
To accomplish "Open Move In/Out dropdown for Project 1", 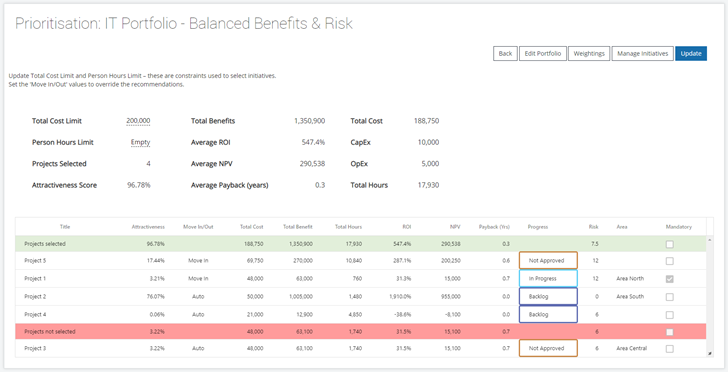I will click(198, 279).
